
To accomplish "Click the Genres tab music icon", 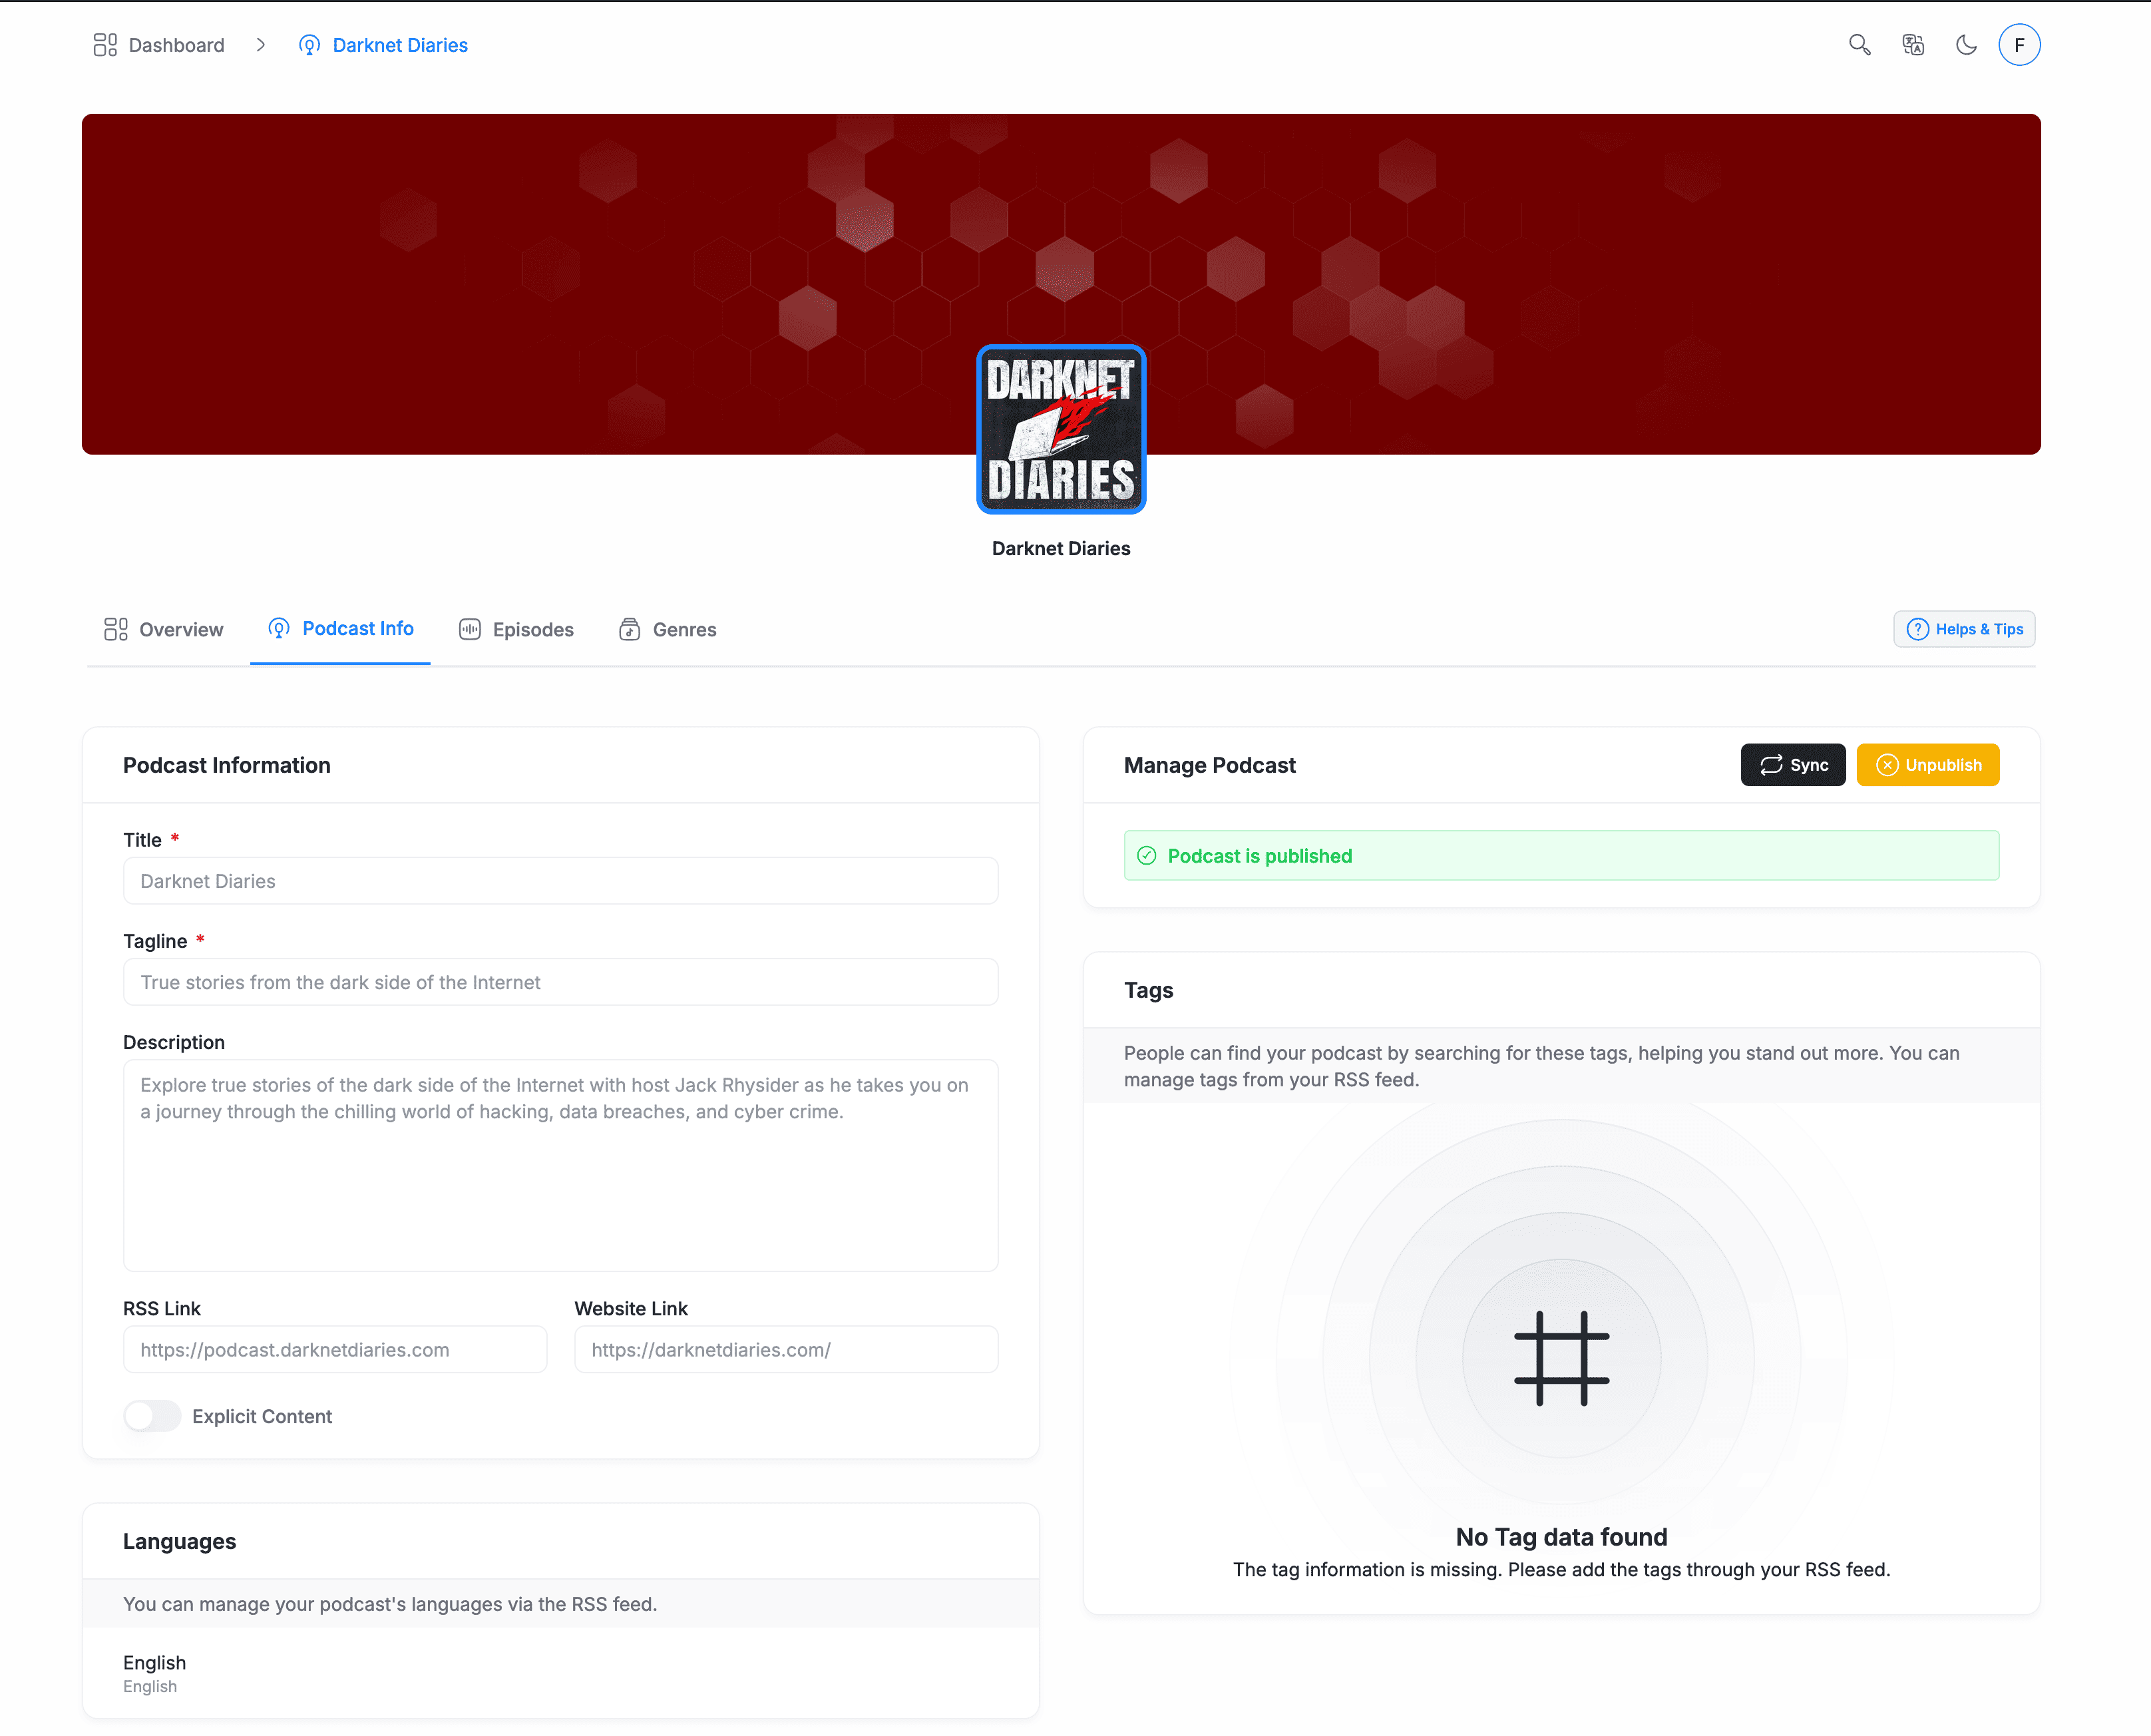I will (629, 629).
